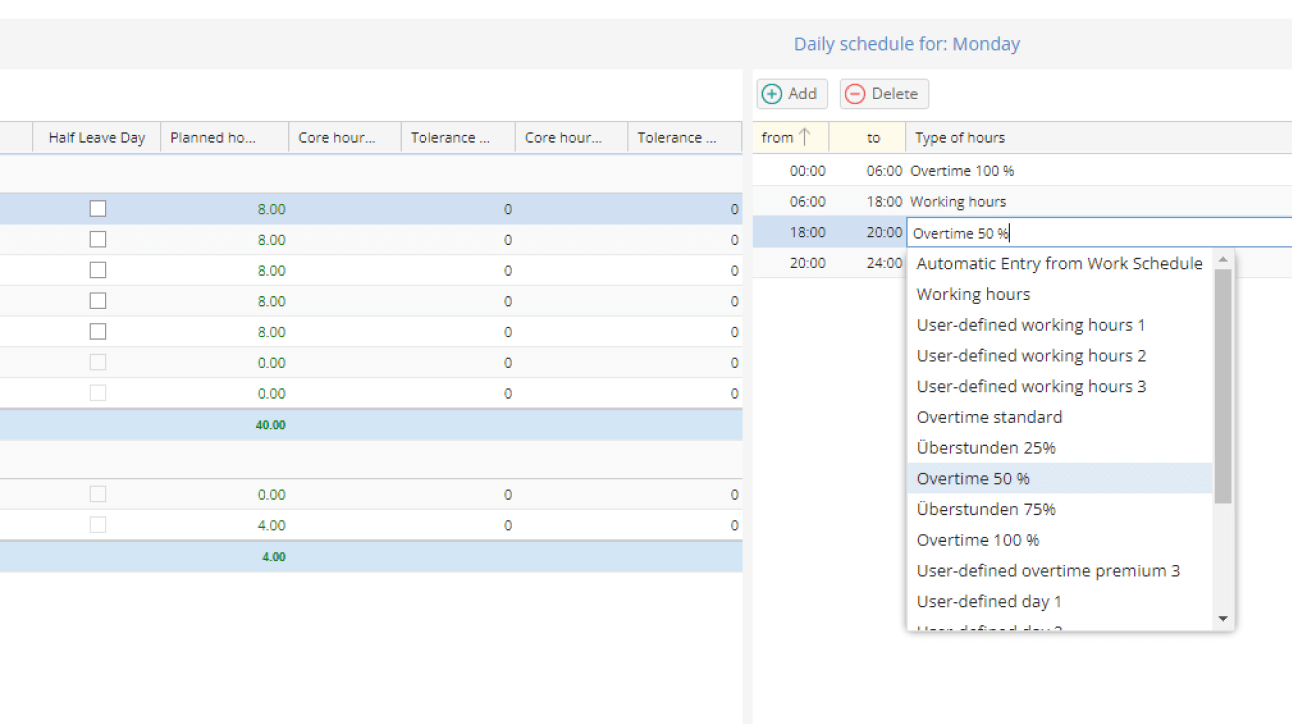Click the Delete button with minus icon
Image resolution: width=1292 pixels, height=724 pixels.
tap(884, 94)
